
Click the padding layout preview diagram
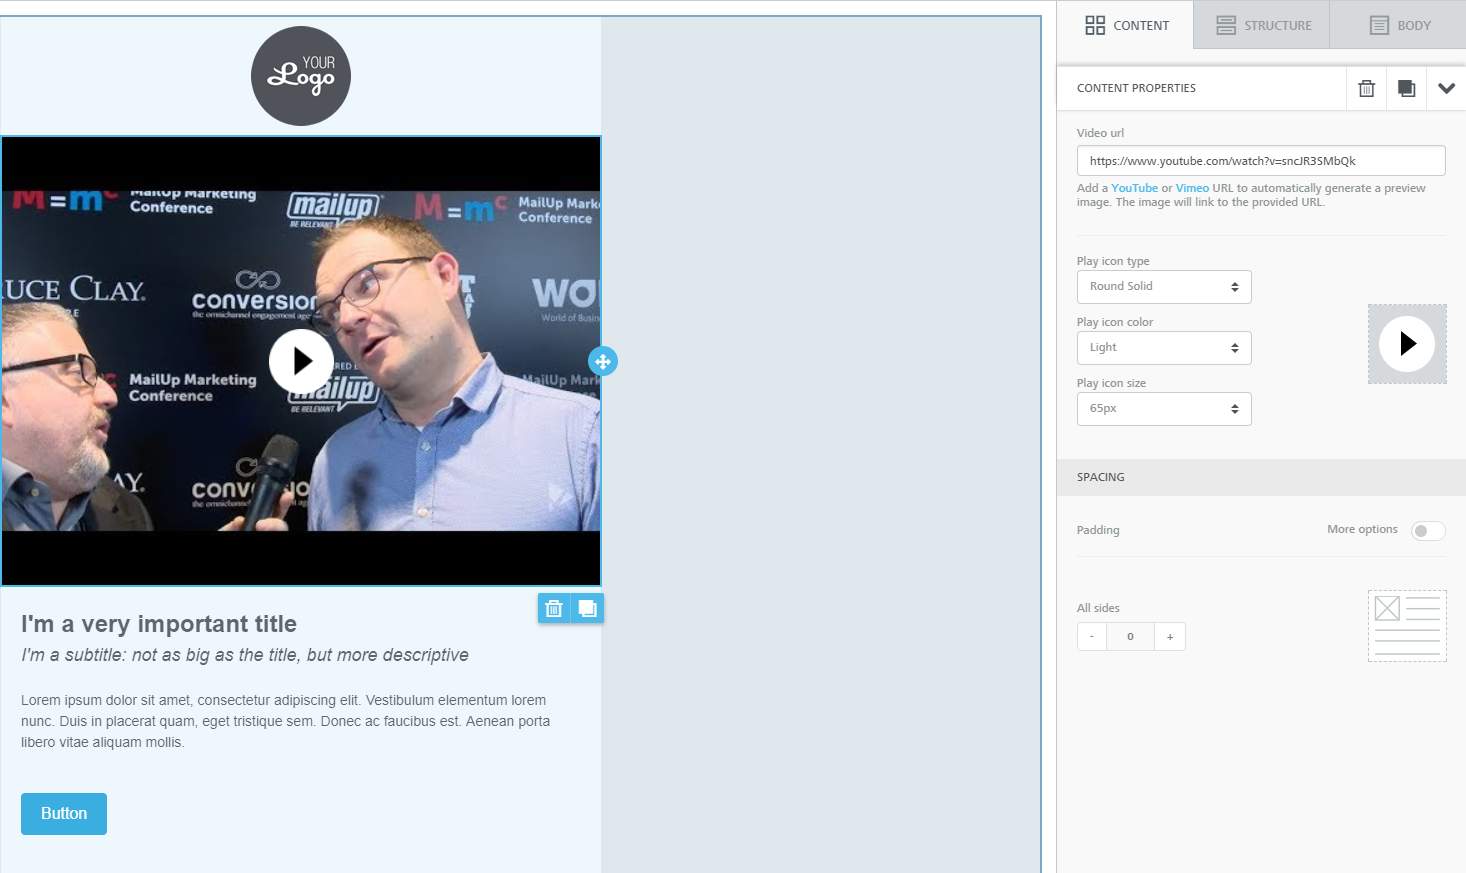1407,626
